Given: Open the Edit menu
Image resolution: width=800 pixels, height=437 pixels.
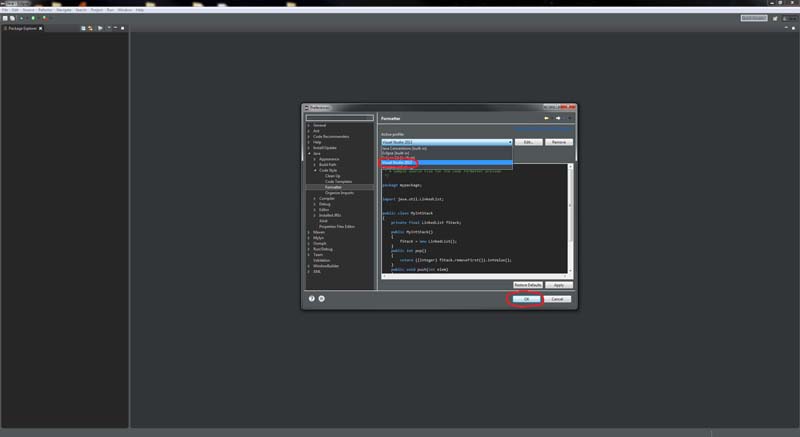Looking at the screenshot, I should (15, 10).
